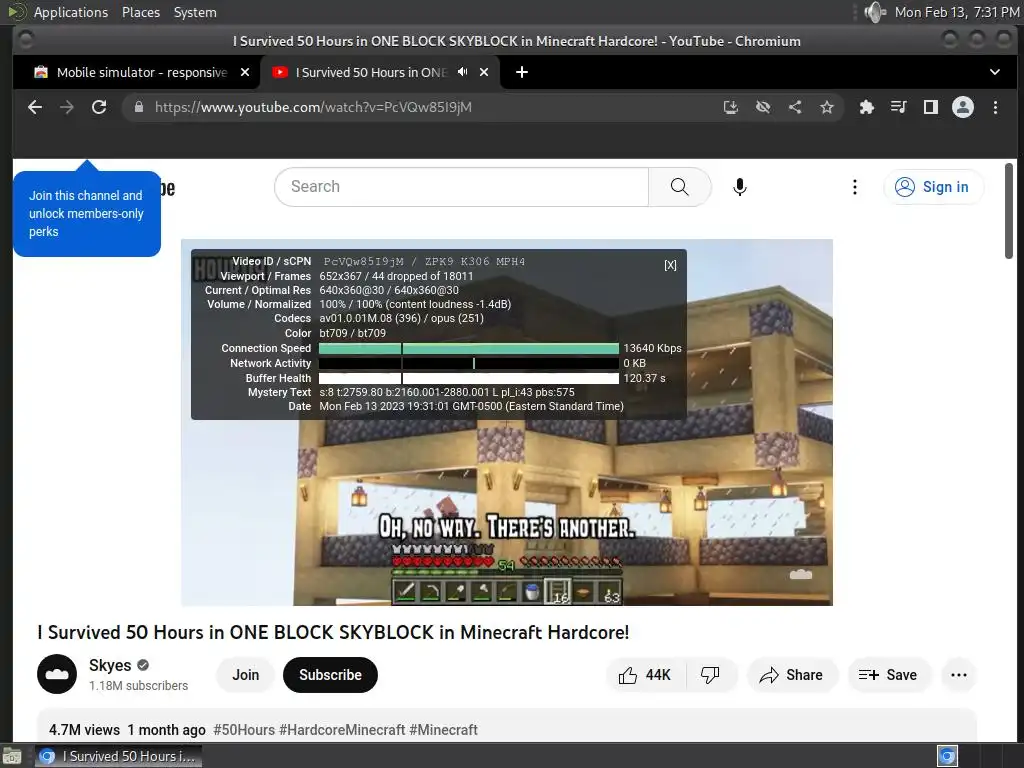This screenshot has width=1024, height=768.
Task: Switch to the Mobile simulator tab
Action: (x=142, y=72)
